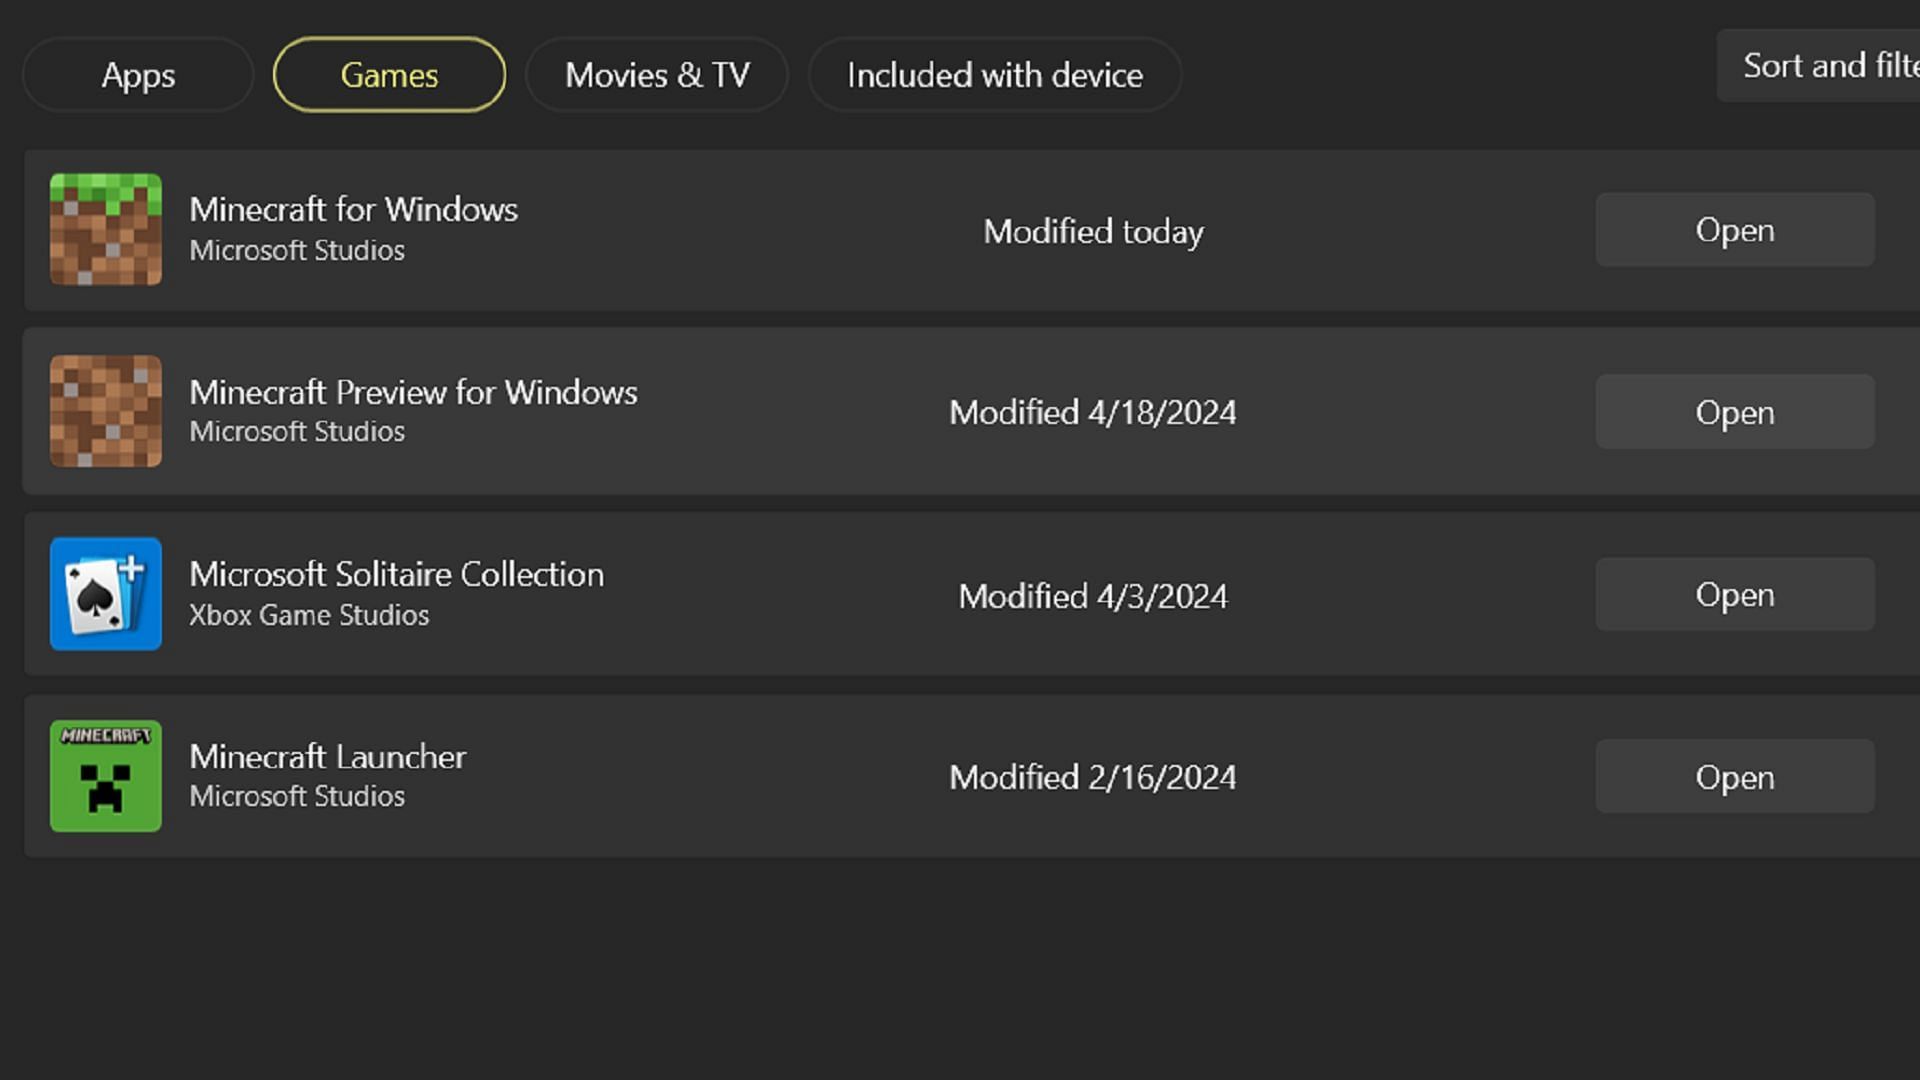Click Open for Minecraft Launcher
Screen dimensions: 1920x1080
click(1734, 777)
